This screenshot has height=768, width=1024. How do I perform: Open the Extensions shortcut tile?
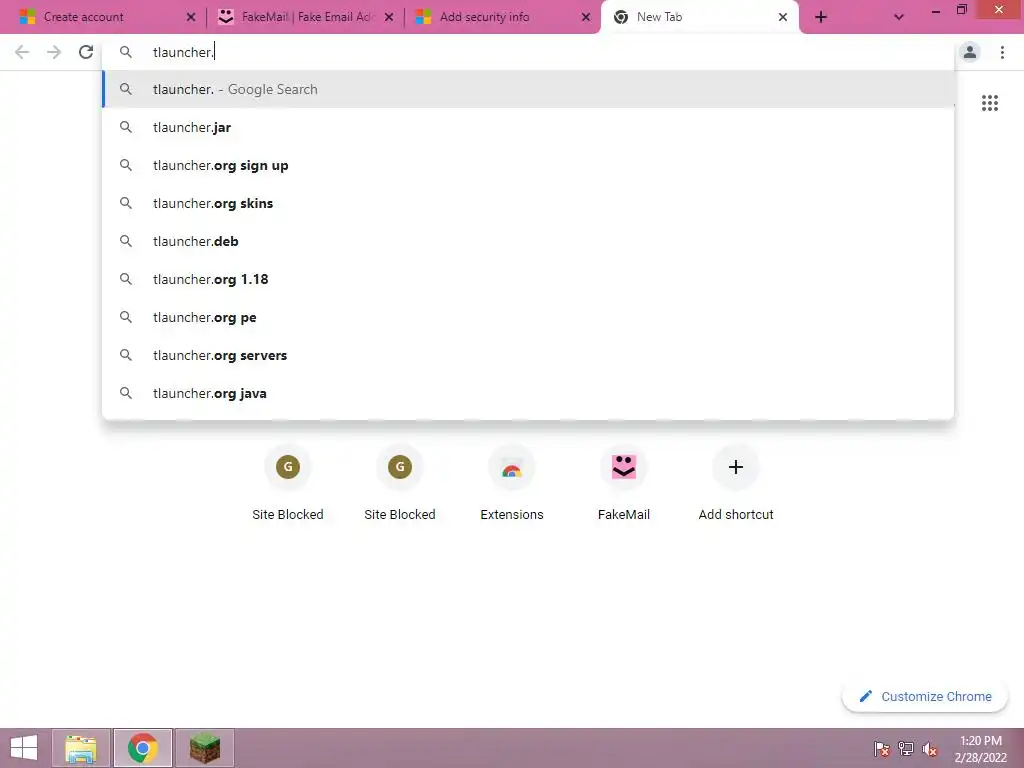coord(512,483)
